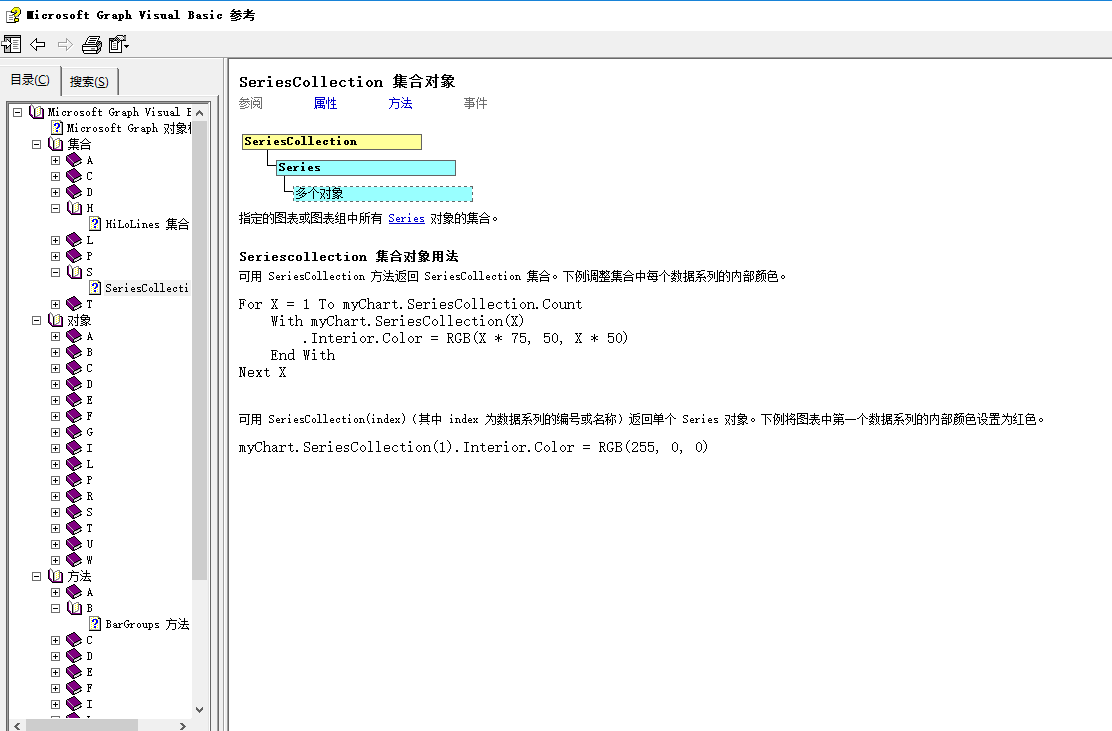Image resolution: width=1112 pixels, height=731 pixels.
Task: Expand the W book under 对象
Action: coord(55,560)
